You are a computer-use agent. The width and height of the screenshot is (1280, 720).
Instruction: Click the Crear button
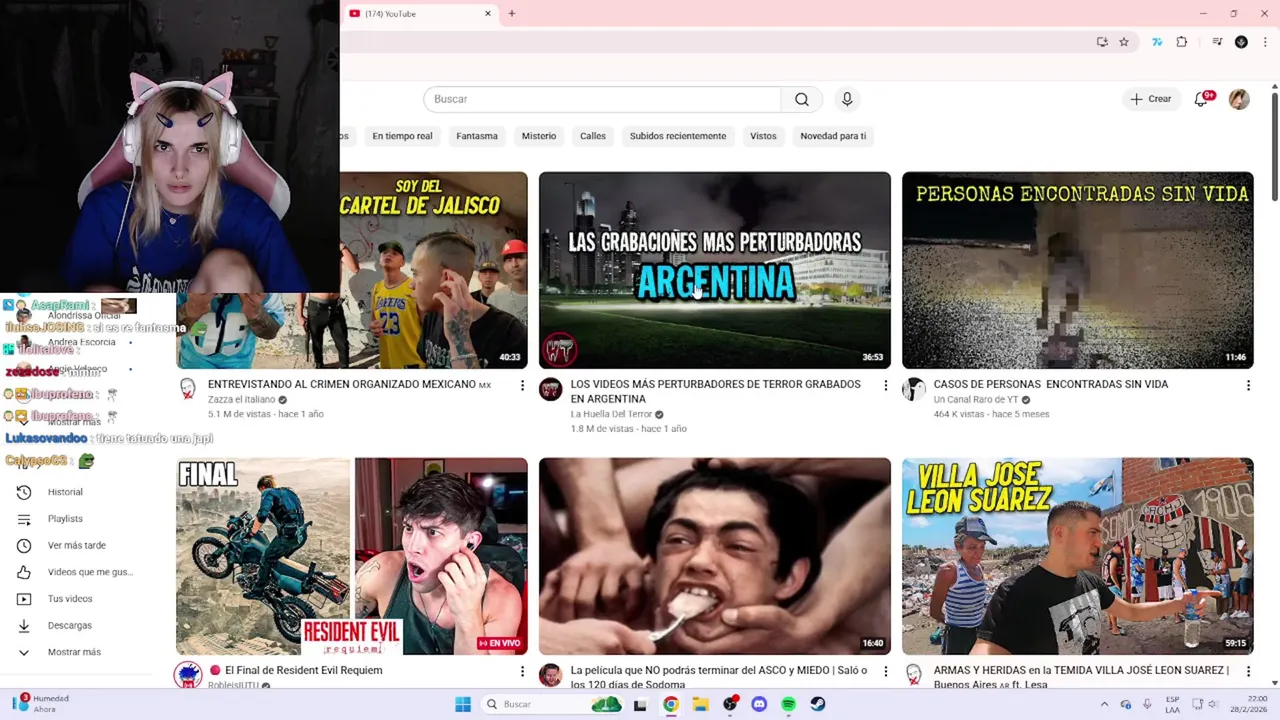point(1150,99)
